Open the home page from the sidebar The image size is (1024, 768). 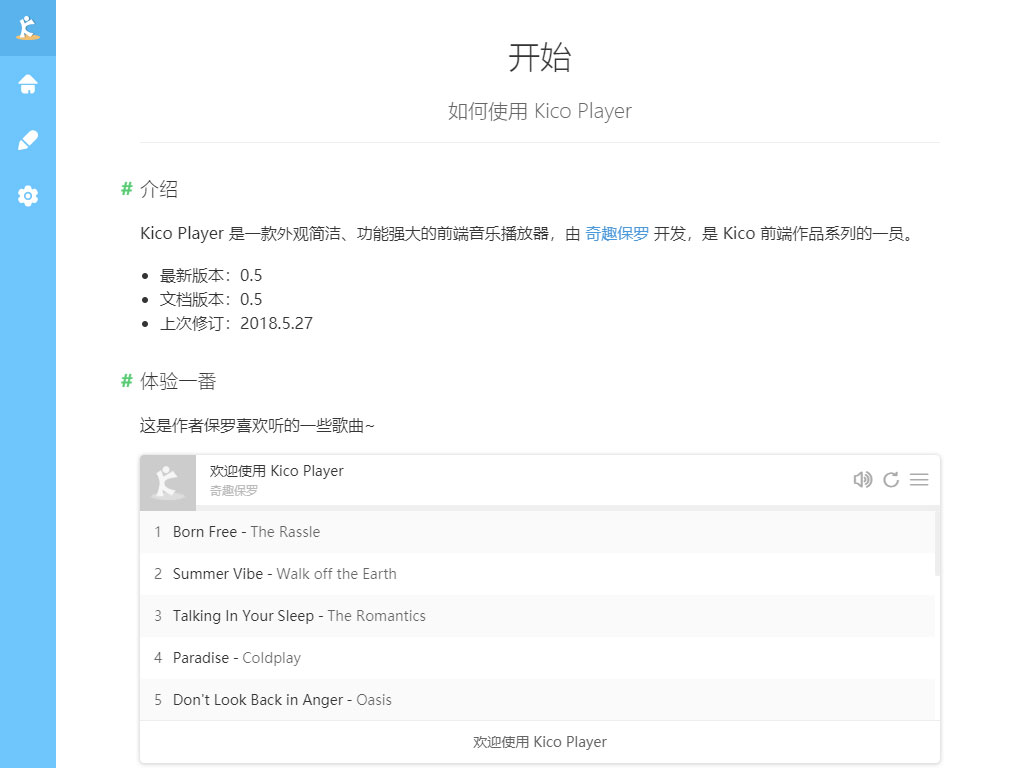[27, 84]
